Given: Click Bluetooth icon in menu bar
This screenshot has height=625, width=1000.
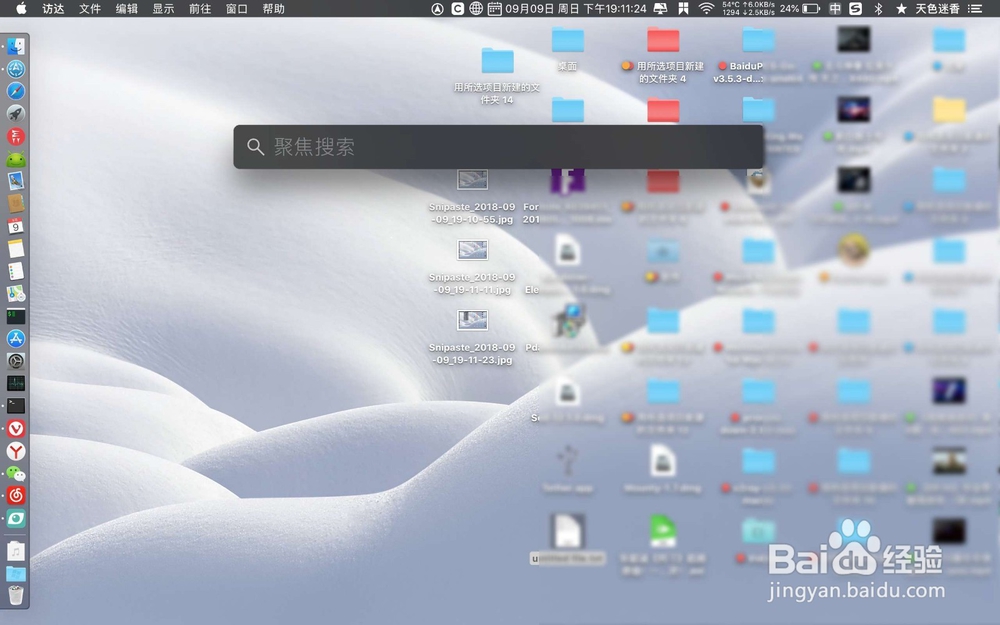Looking at the screenshot, I should point(878,8).
